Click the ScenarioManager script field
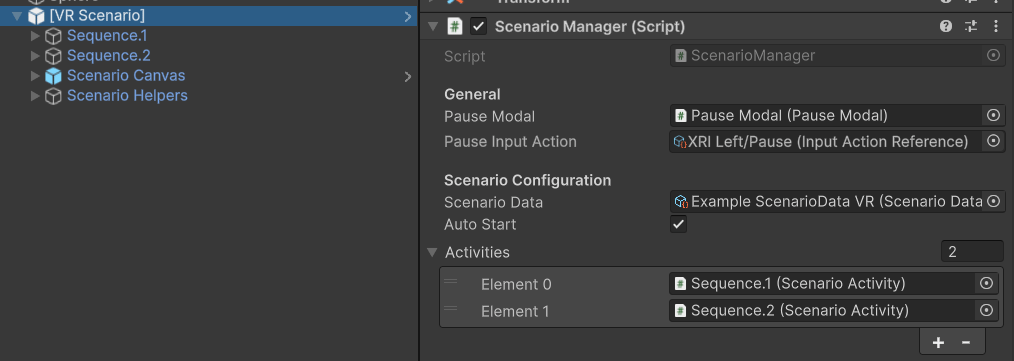Screen dimensions: 1014x361 coord(827,56)
